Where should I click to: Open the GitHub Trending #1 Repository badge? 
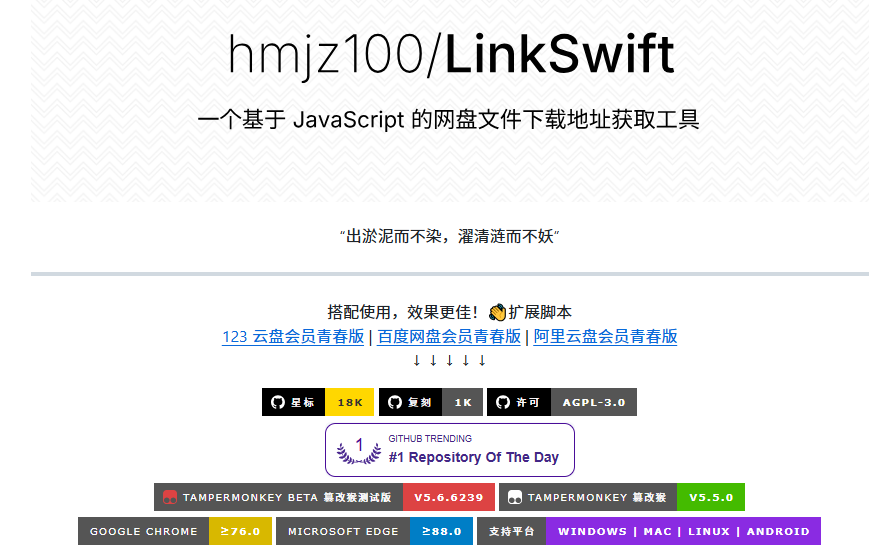point(449,450)
